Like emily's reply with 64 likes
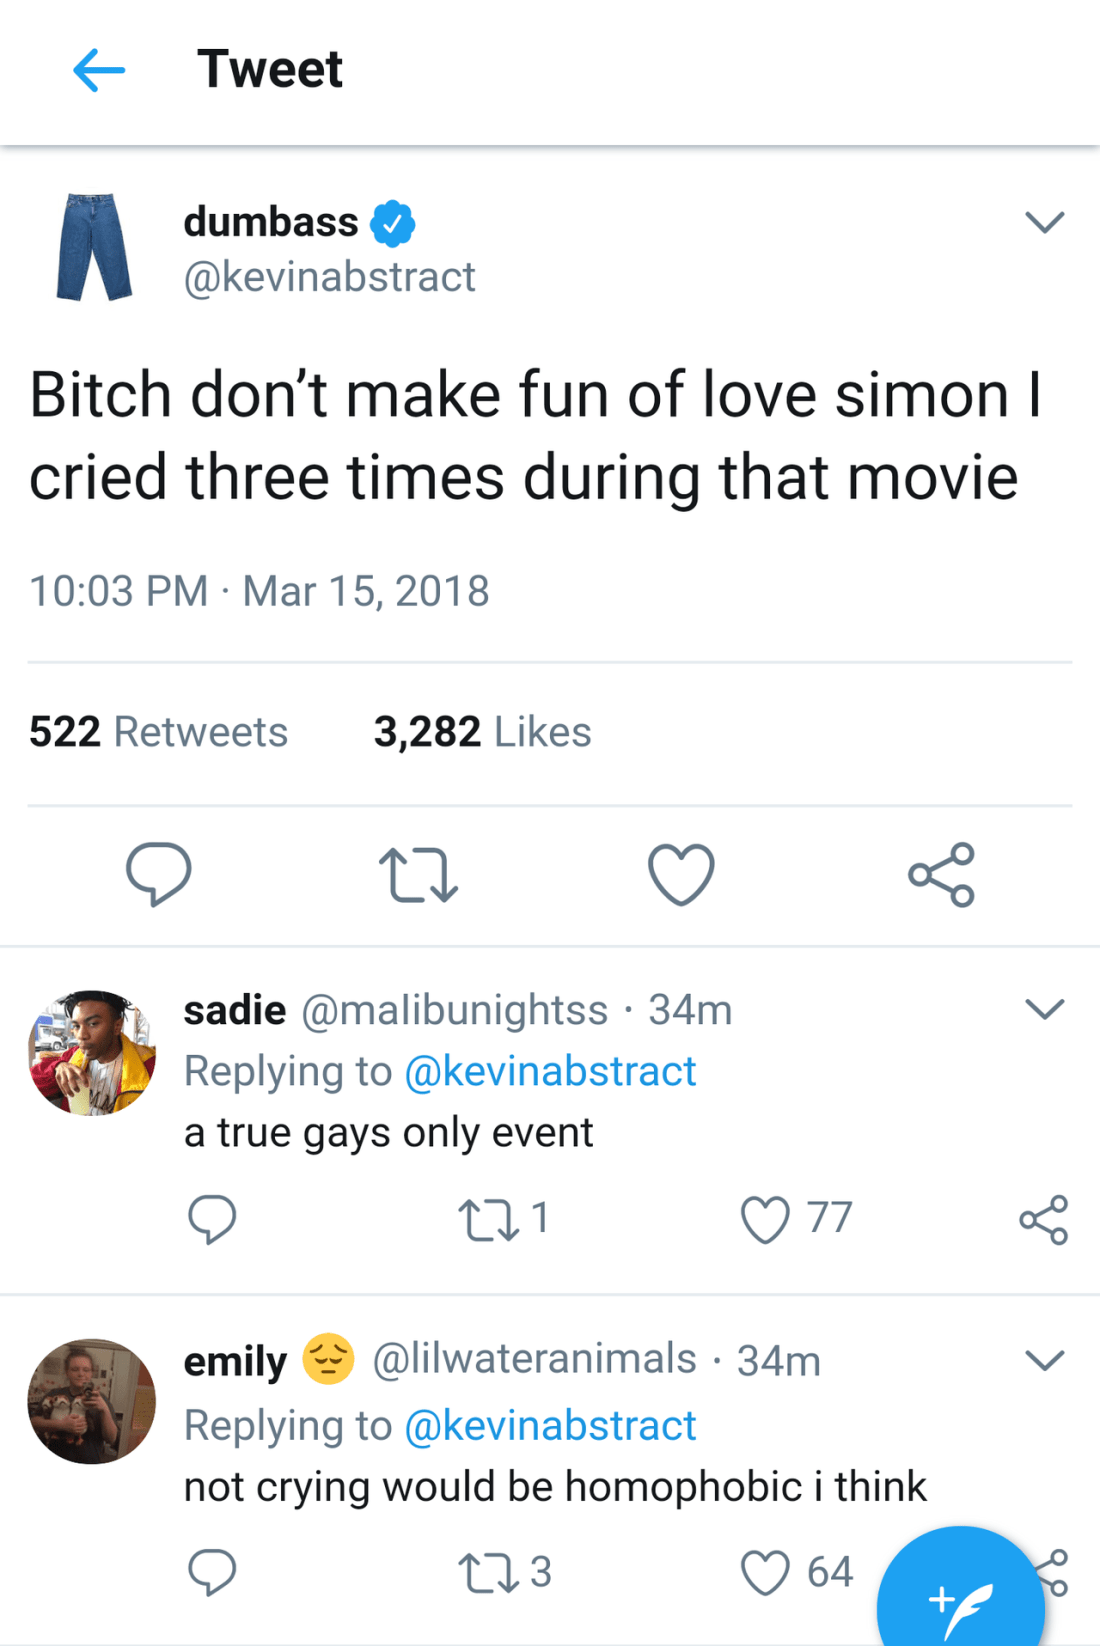This screenshot has height=1646, width=1100. [765, 1572]
